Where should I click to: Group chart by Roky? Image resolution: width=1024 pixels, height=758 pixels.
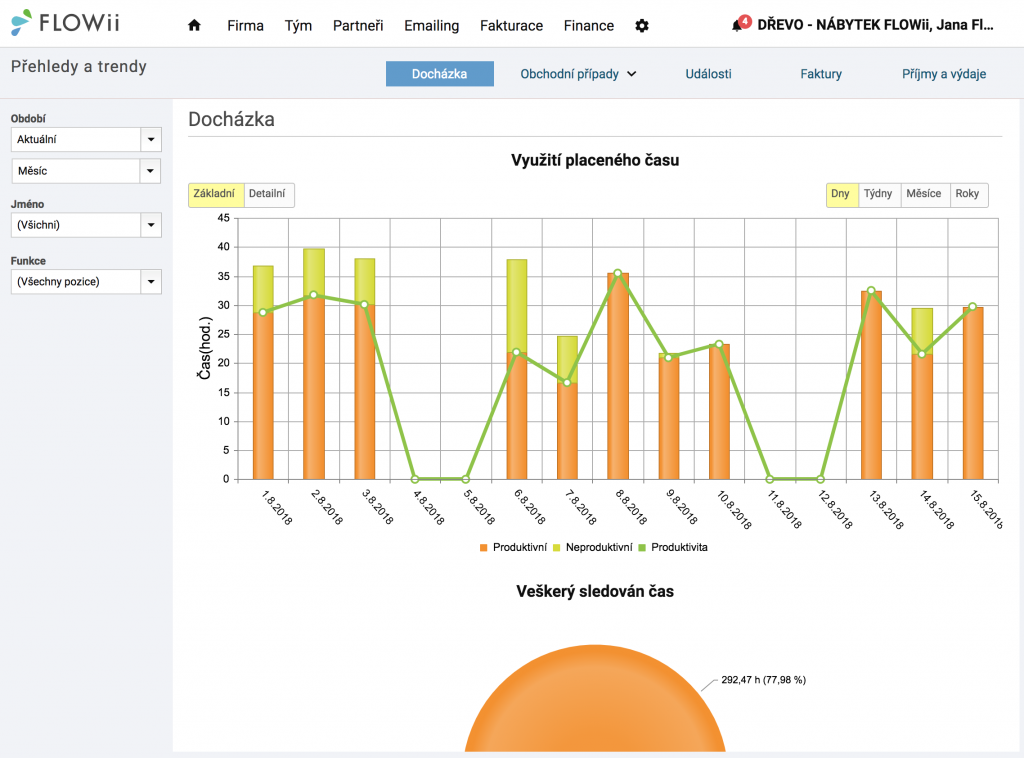pos(968,195)
